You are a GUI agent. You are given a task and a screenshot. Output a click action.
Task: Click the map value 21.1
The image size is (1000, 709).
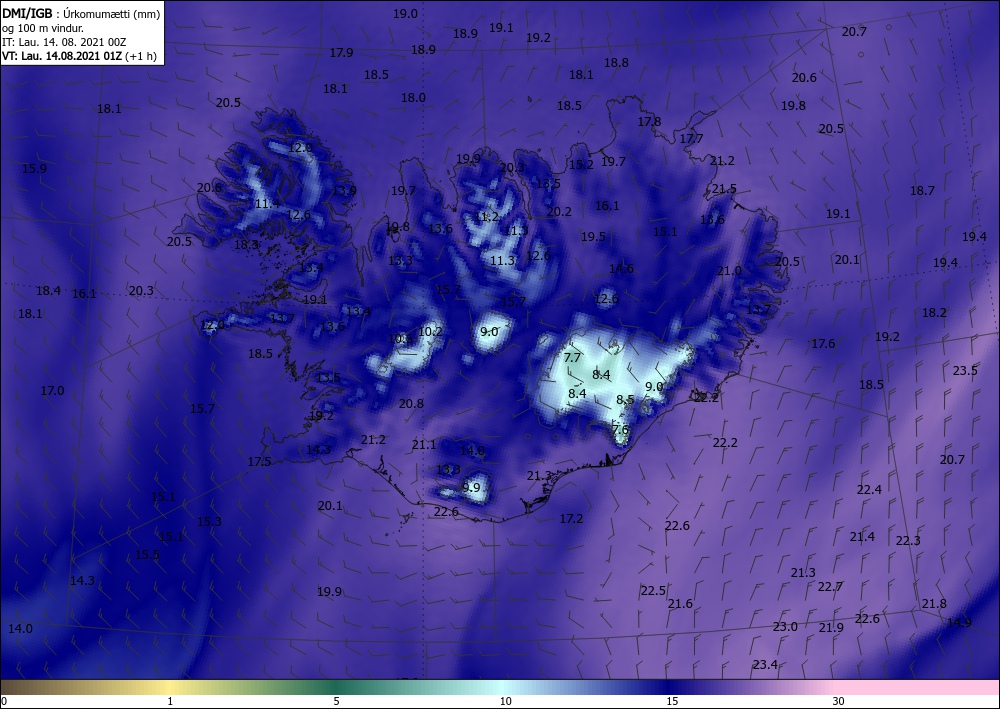[x=423, y=444]
